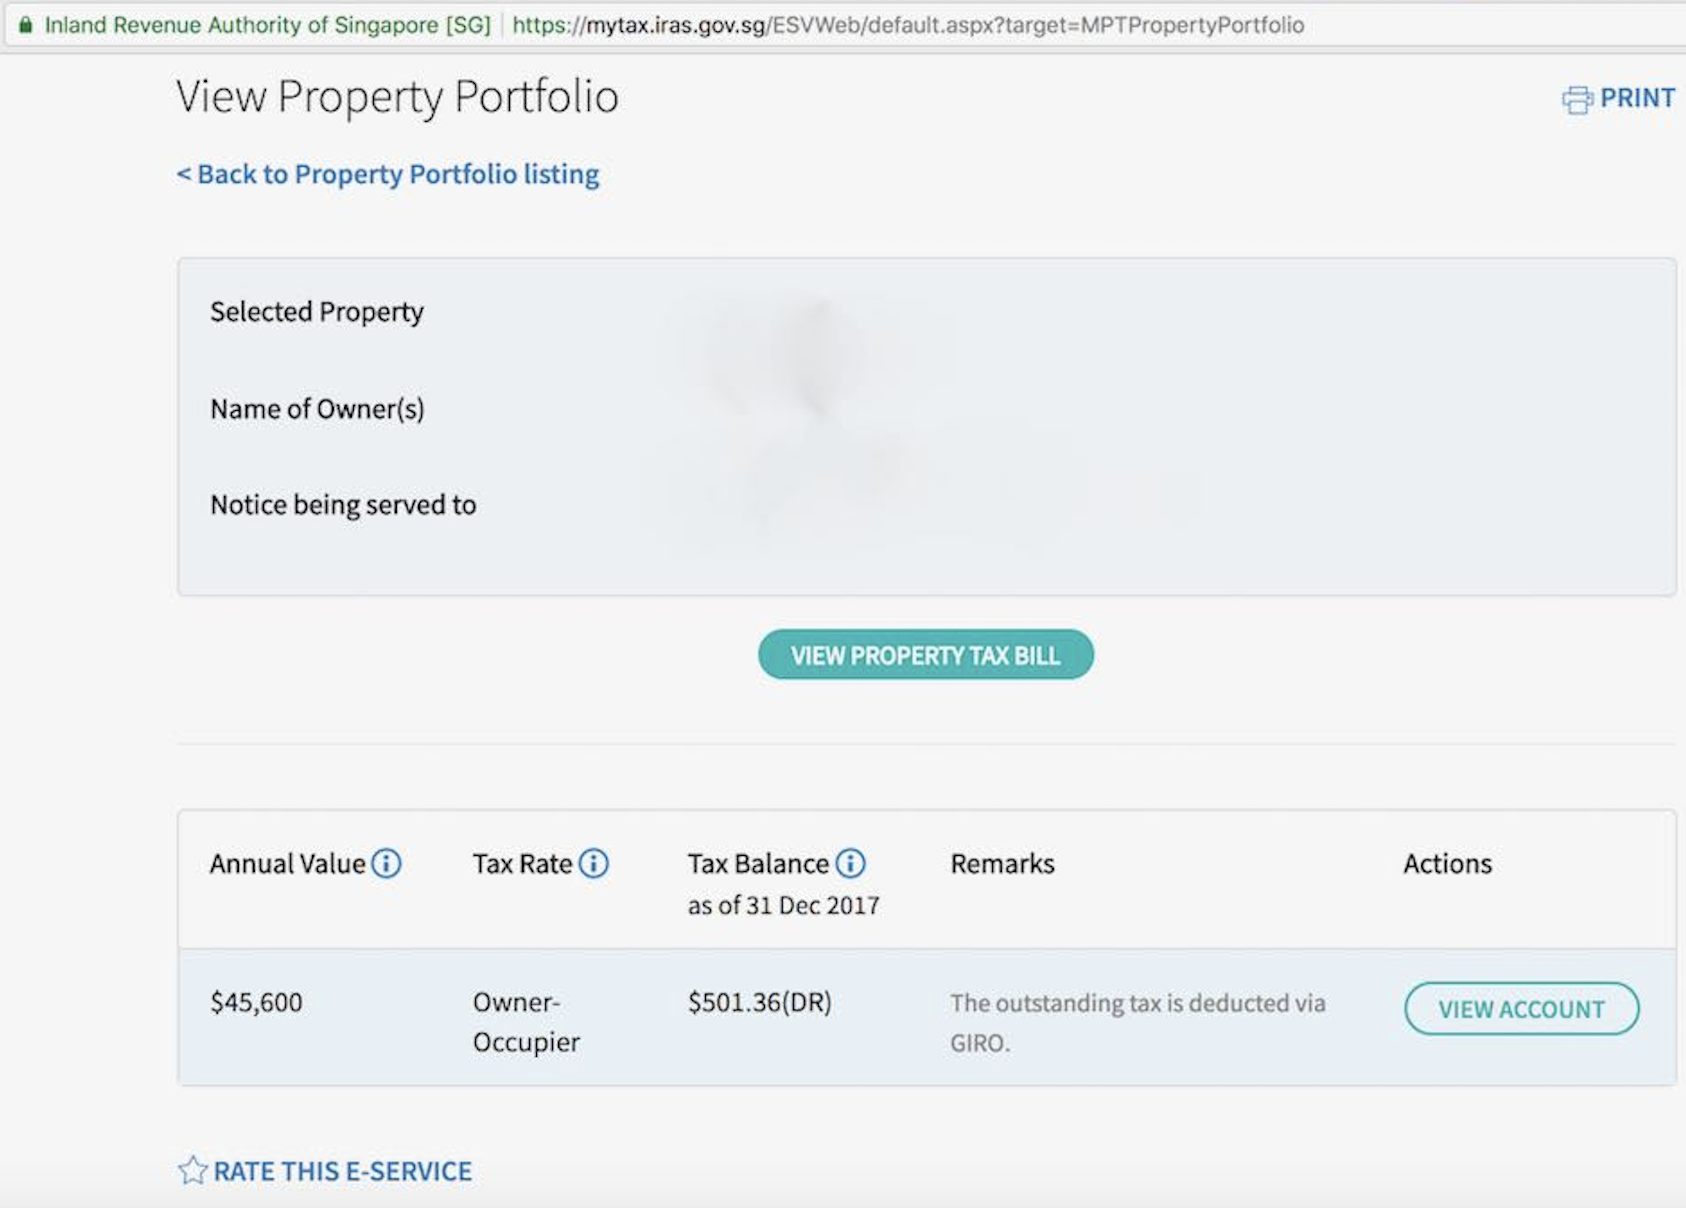Click the browser URL address field

900,25
